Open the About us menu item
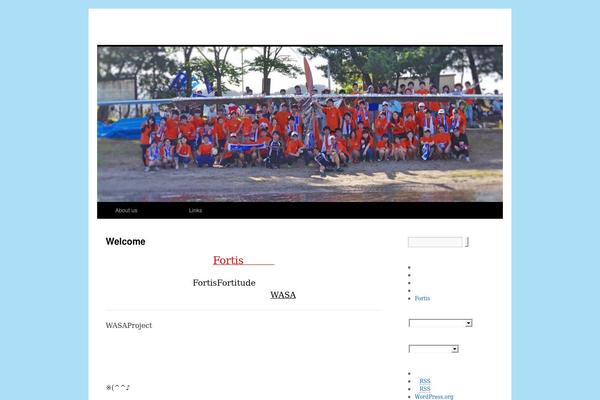The height and width of the screenshot is (400, 600). point(126,211)
